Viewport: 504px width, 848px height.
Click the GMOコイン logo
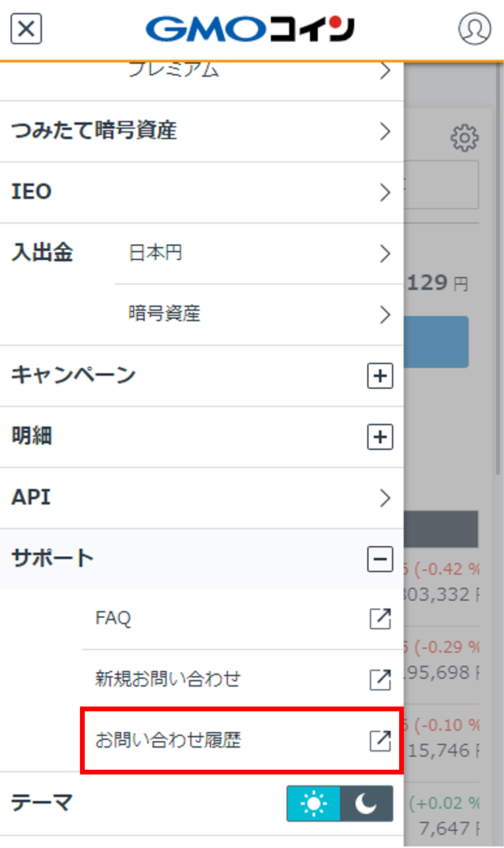(250, 29)
